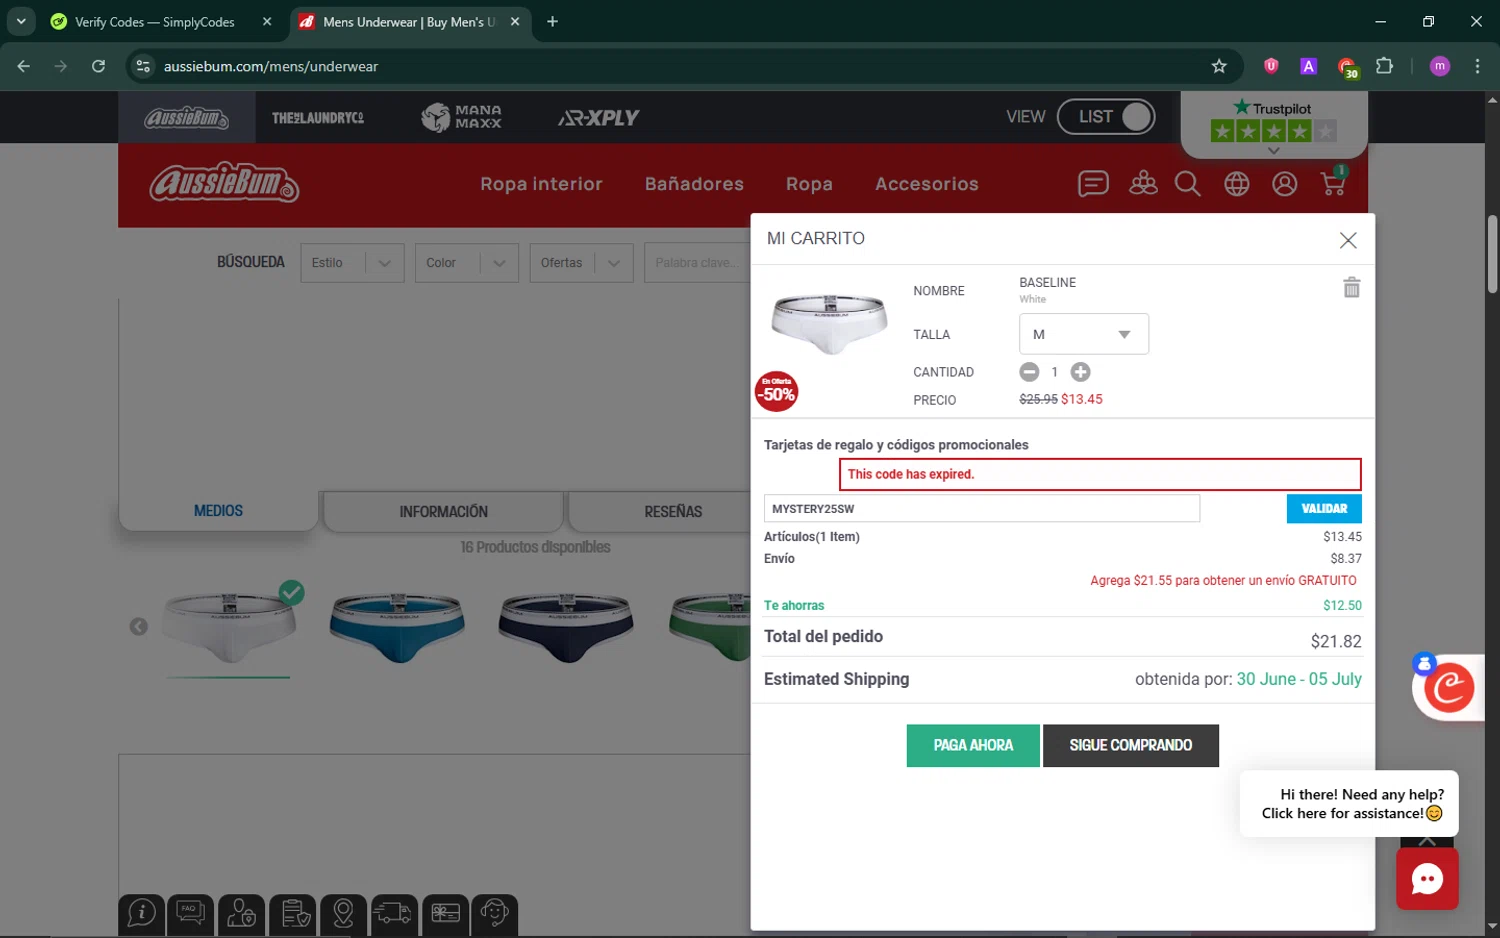Viewport: 1500px width, 938px height.
Task: Click the AussieBum logo in red header
Action: coord(224,183)
